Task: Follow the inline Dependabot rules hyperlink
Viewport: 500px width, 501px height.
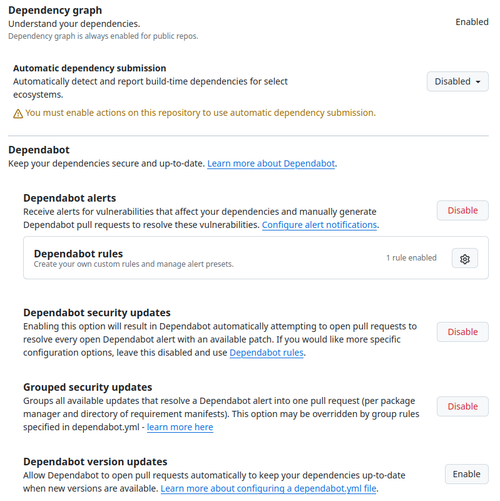Action: (x=266, y=353)
